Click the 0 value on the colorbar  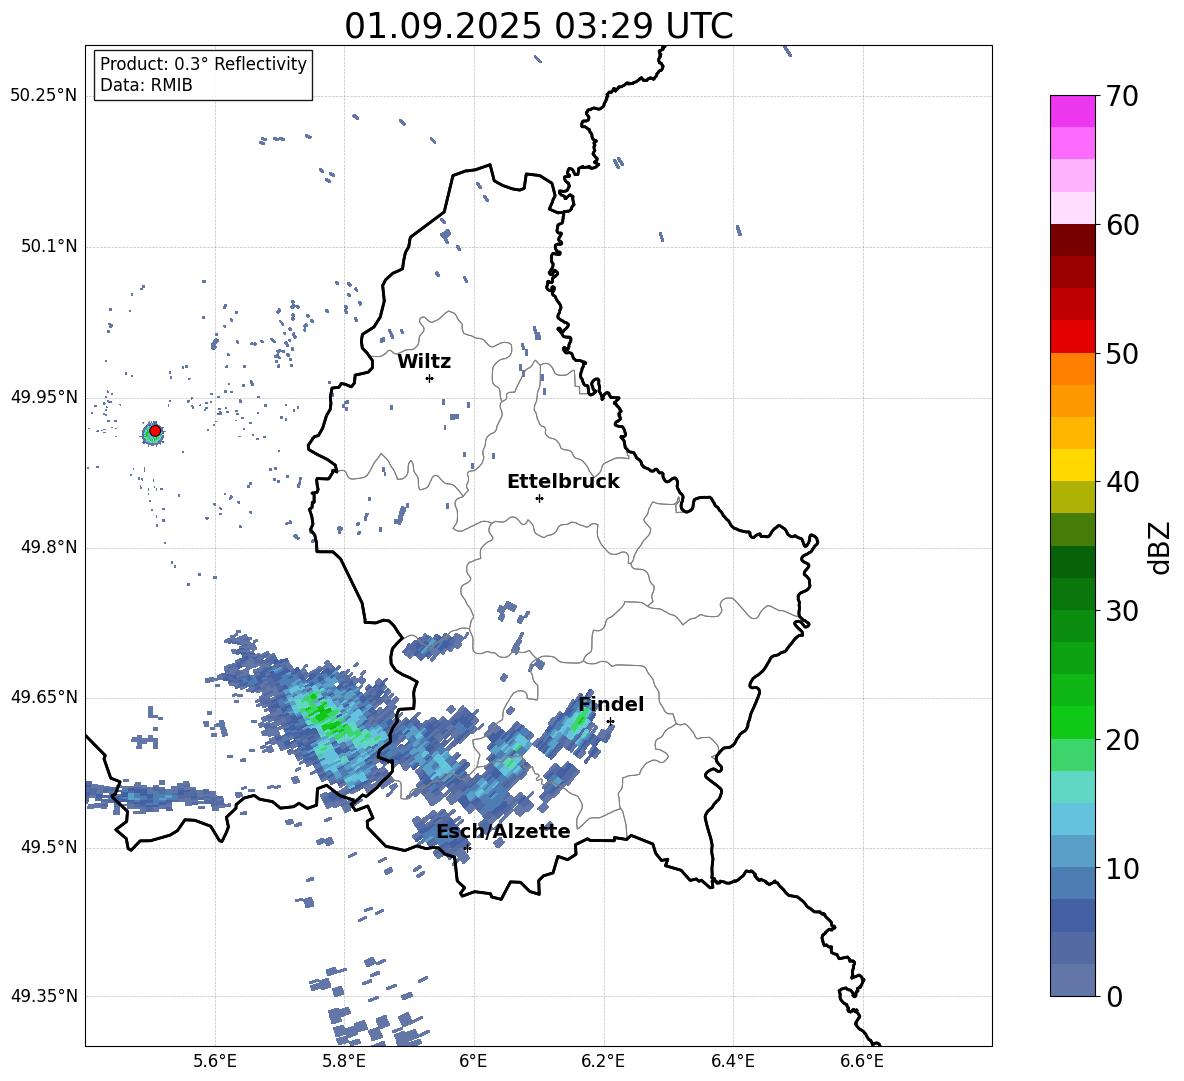tap(1114, 996)
